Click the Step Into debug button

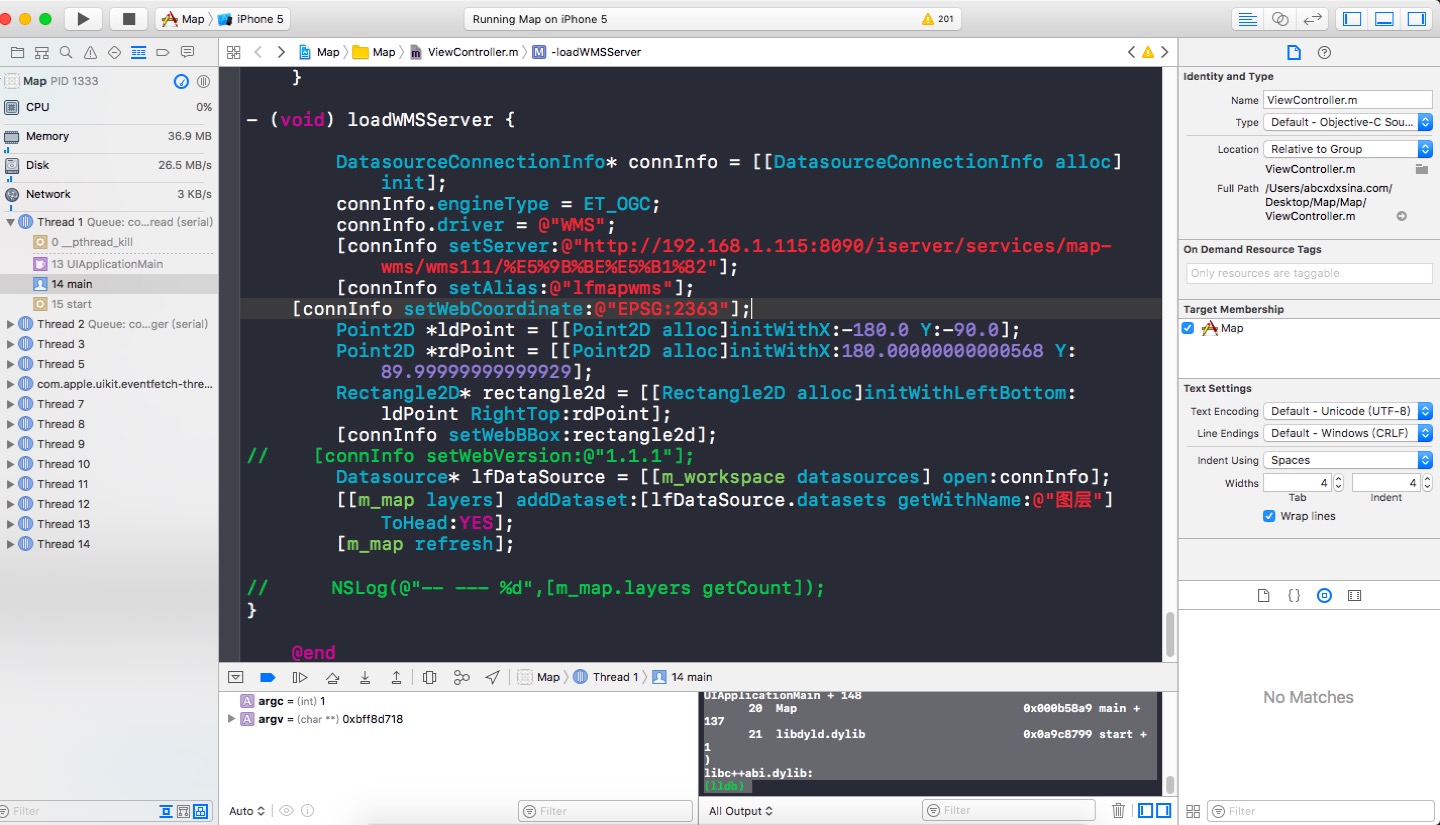[365, 677]
